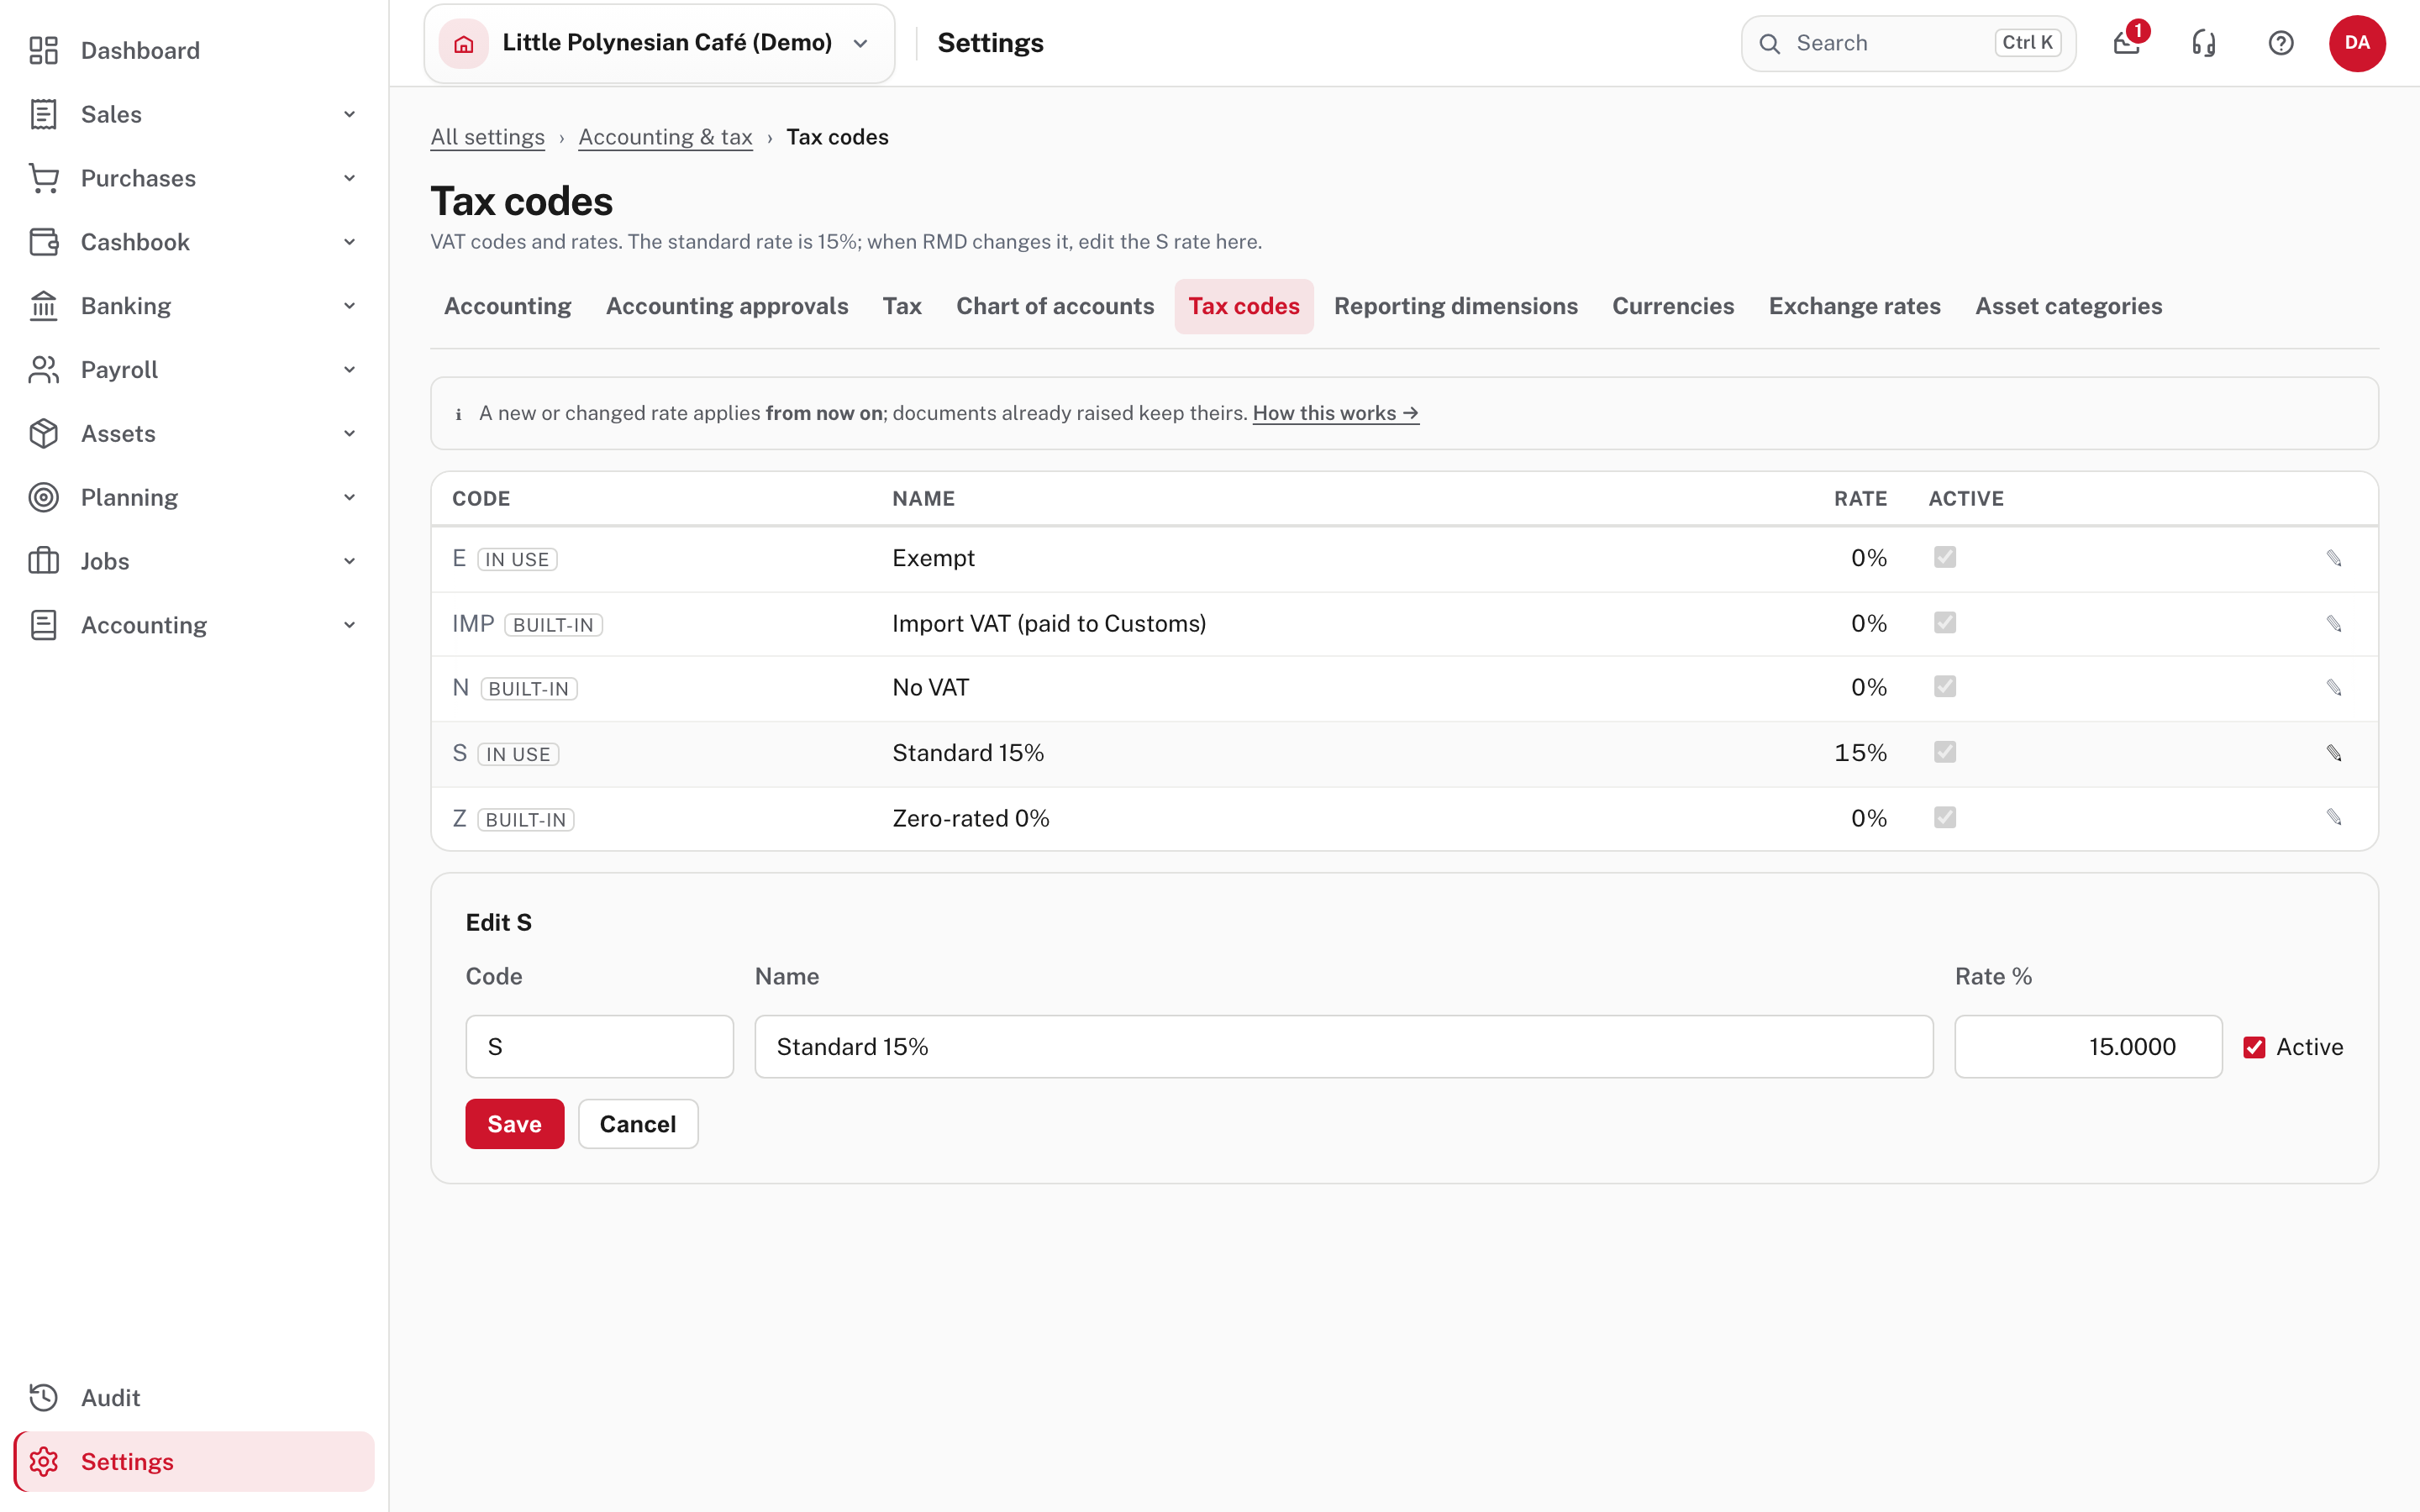This screenshot has height=1512, width=2420.
Task: Expand the Planning menu chevron
Action: tap(349, 497)
